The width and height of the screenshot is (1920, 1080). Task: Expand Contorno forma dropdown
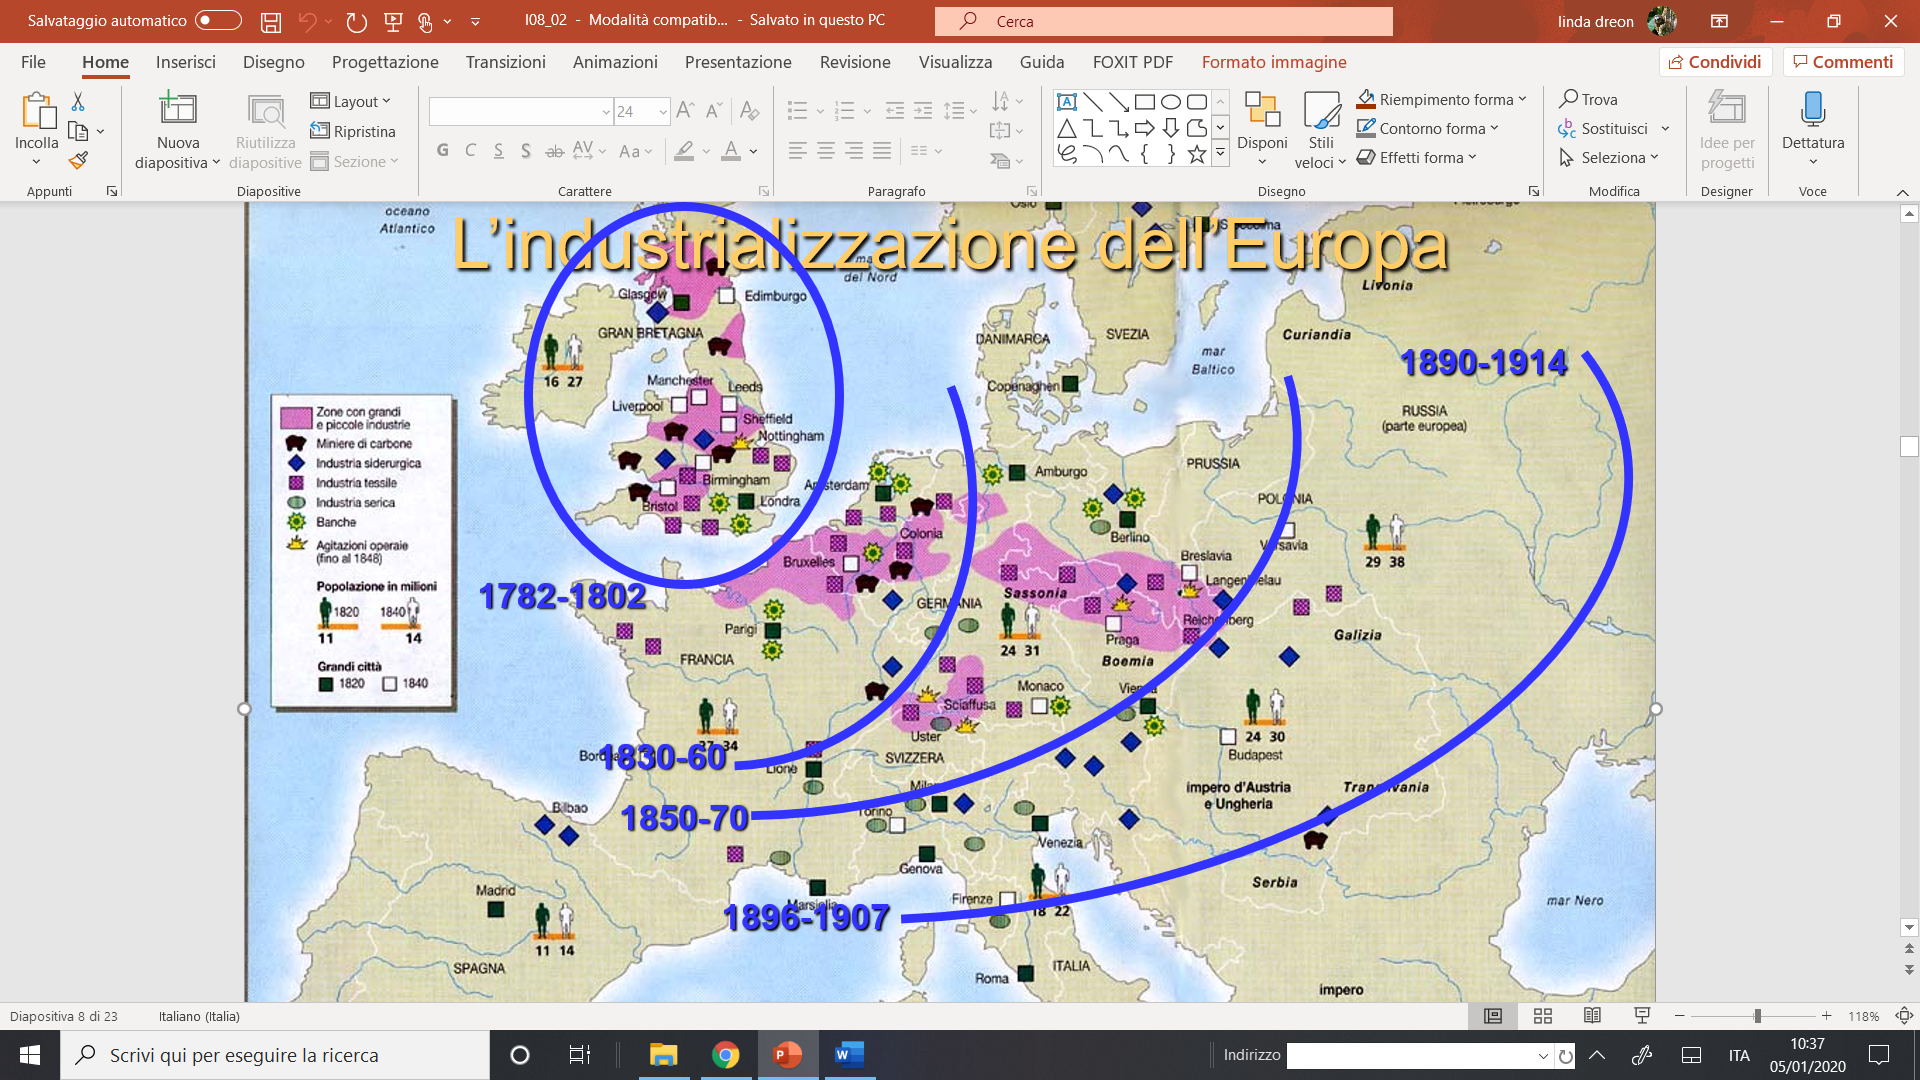tap(1494, 128)
